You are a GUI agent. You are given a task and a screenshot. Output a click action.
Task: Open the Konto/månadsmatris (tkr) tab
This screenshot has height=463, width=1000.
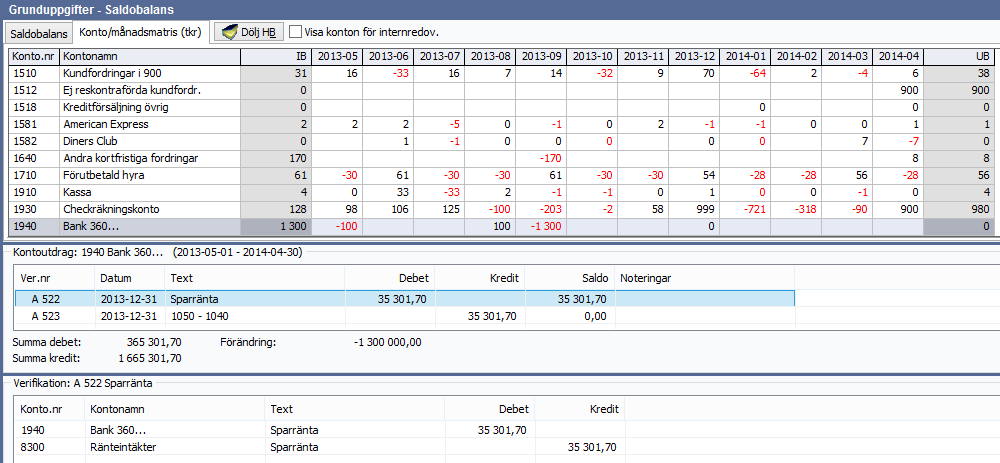[x=141, y=33]
